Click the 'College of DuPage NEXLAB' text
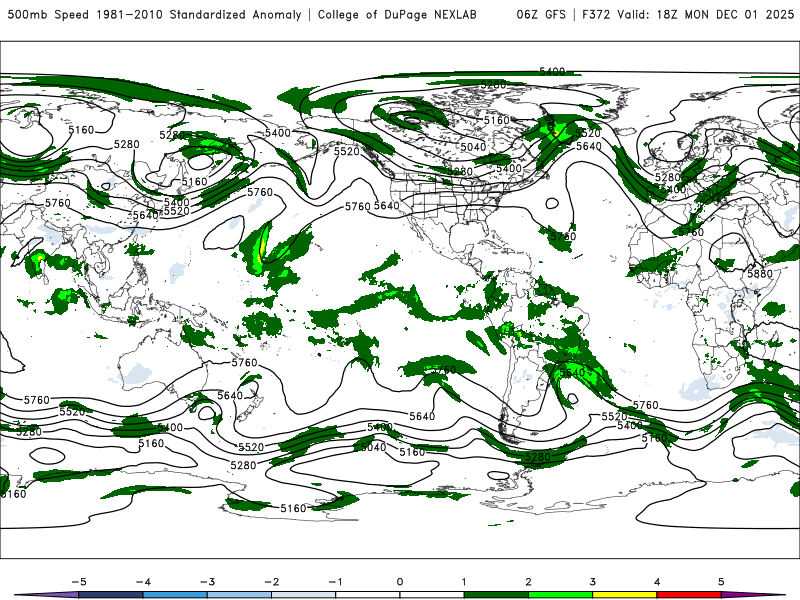This screenshot has width=800, height=600. click(x=397, y=15)
